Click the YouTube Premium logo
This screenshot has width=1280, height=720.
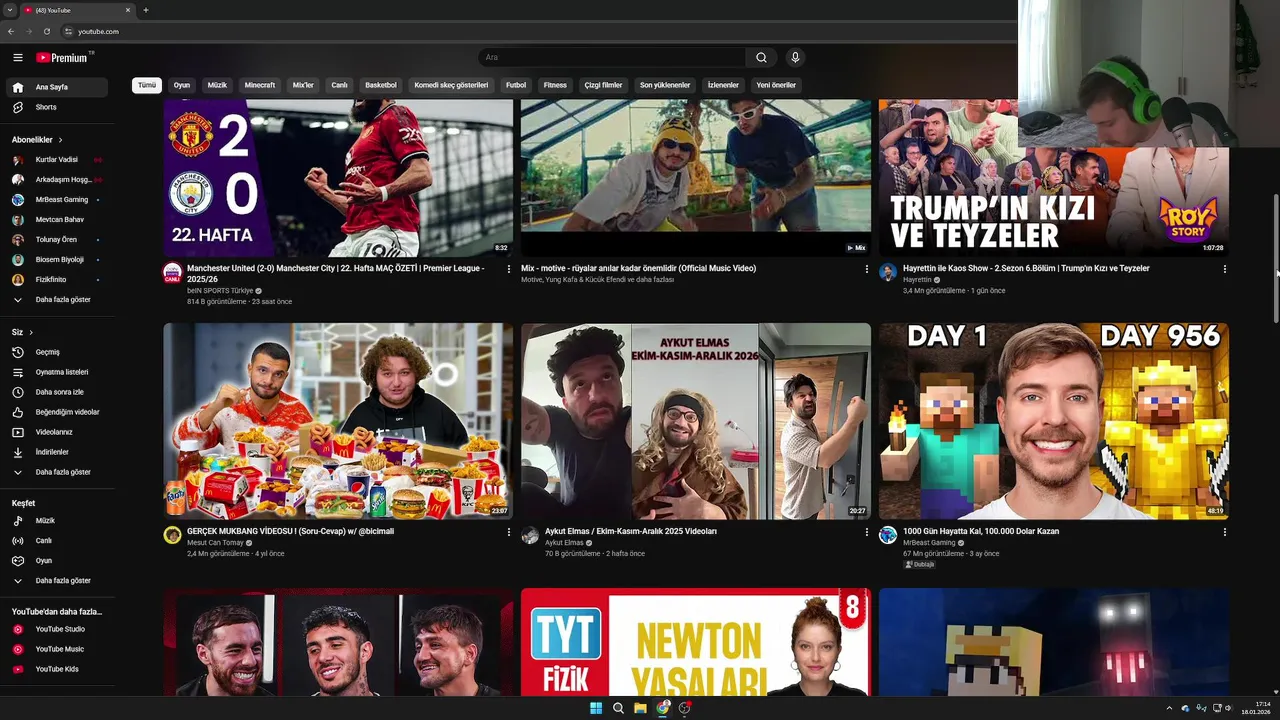tap(64, 58)
